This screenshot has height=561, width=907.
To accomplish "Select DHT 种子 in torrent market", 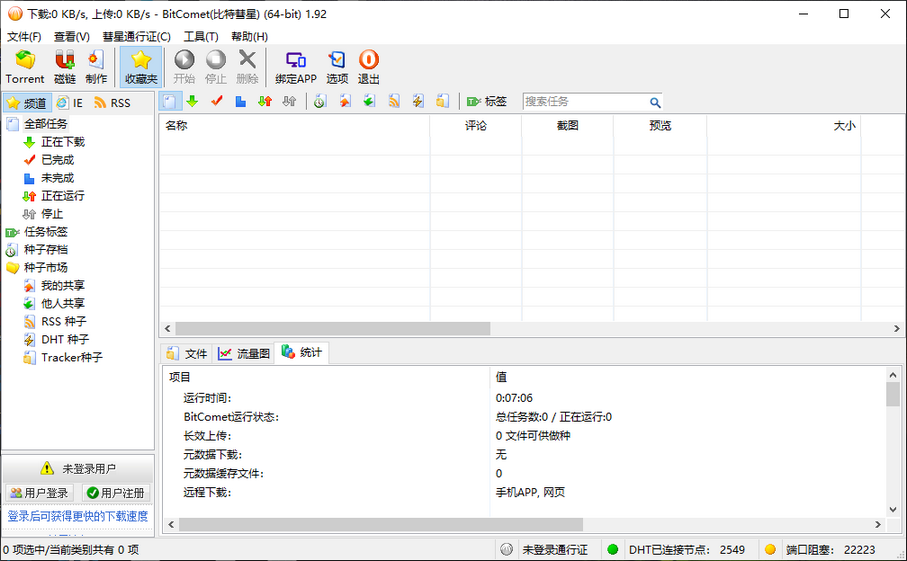I will (x=64, y=339).
